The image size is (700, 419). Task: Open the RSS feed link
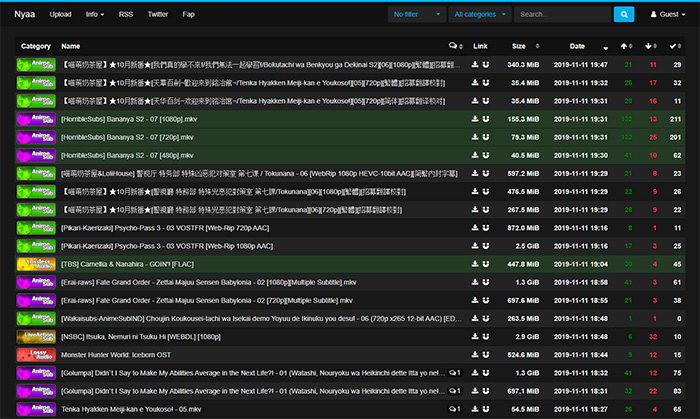[x=126, y=15]
